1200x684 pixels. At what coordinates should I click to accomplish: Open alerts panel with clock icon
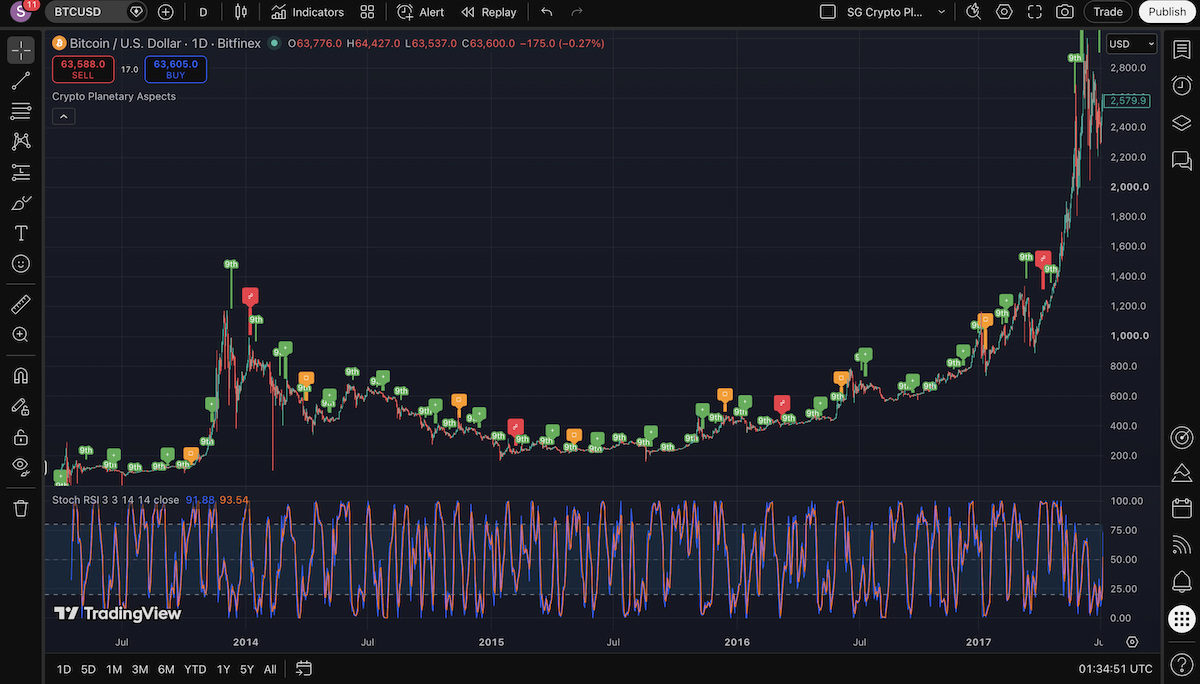(x=1181, y=87)
